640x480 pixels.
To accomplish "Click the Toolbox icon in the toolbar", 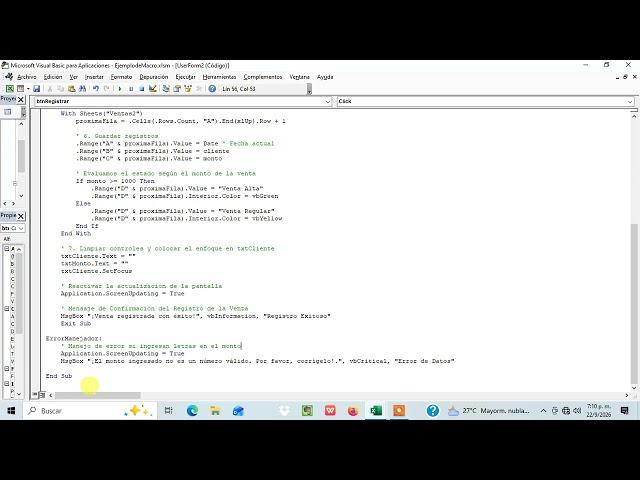I will coord(199,89).
